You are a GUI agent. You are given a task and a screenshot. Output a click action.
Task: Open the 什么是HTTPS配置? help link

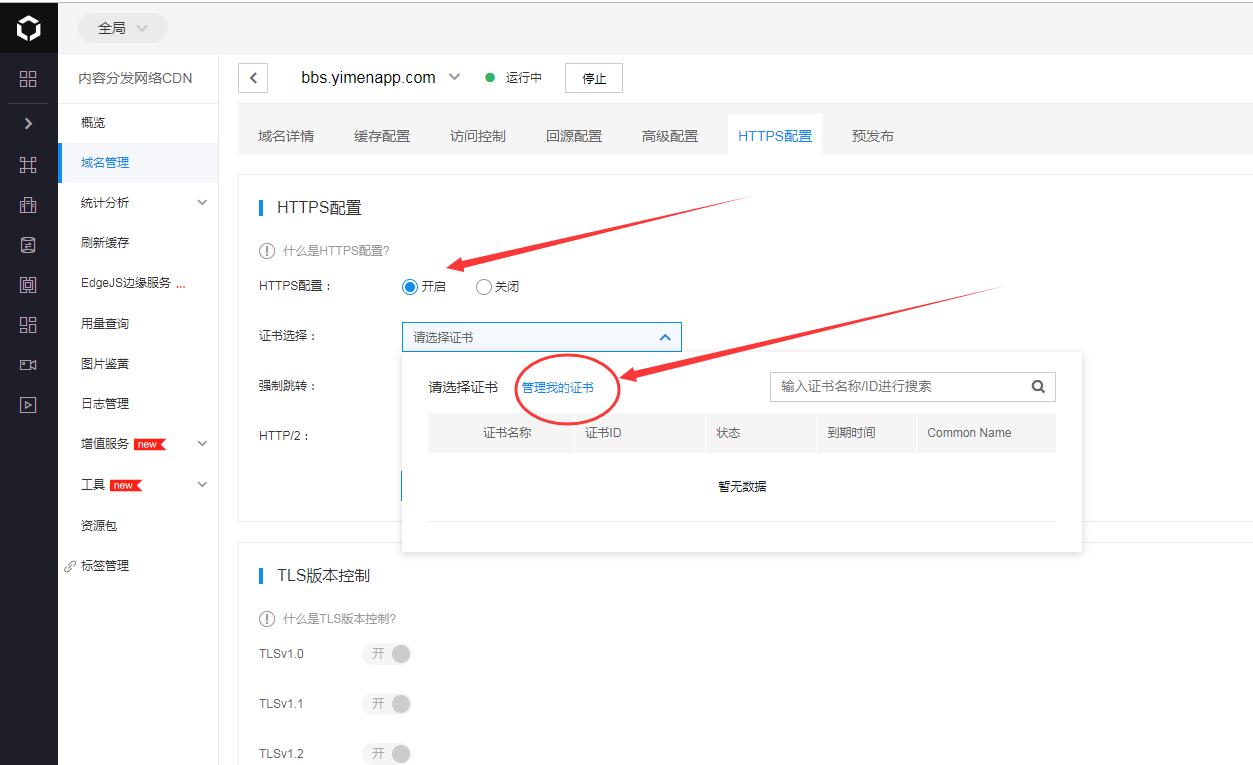[336, 251]
